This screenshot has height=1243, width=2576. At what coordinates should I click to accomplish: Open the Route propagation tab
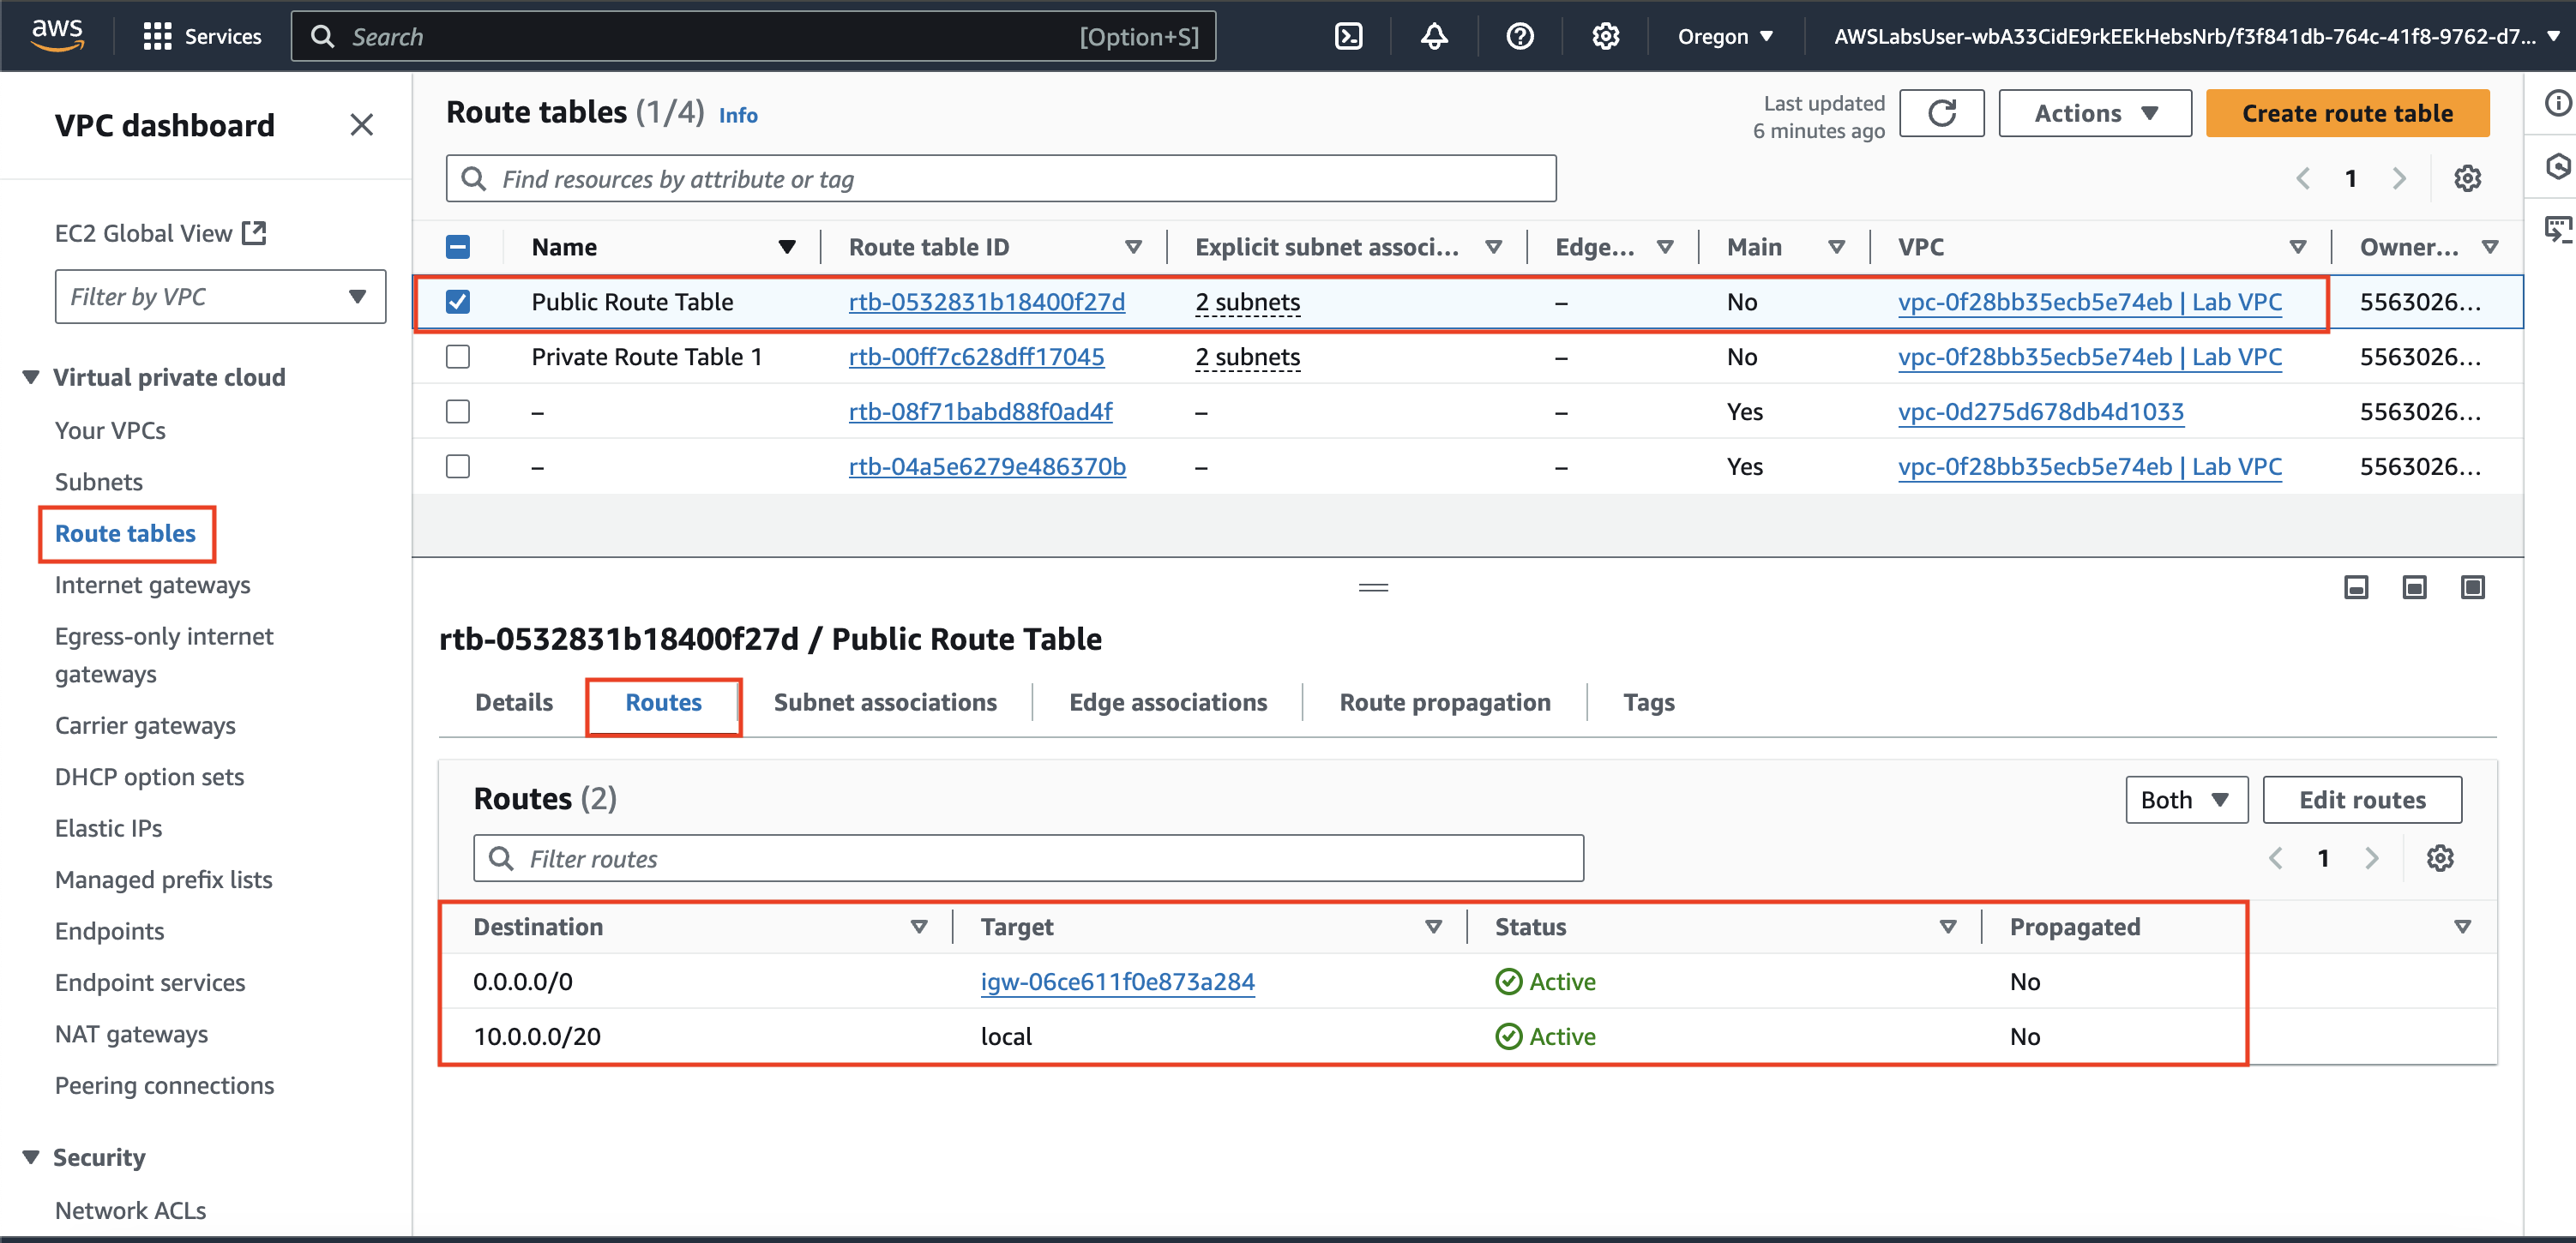pyautogui.click(x=1444, y=703)
